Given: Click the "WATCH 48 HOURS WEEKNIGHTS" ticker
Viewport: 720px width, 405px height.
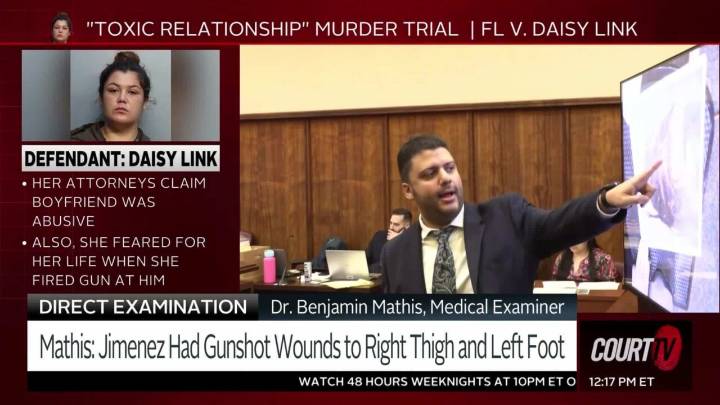Looking at the screenshot, I should click(x=437, y=382).
